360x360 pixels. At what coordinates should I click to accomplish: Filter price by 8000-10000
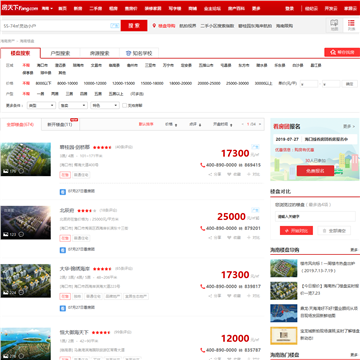67,83
